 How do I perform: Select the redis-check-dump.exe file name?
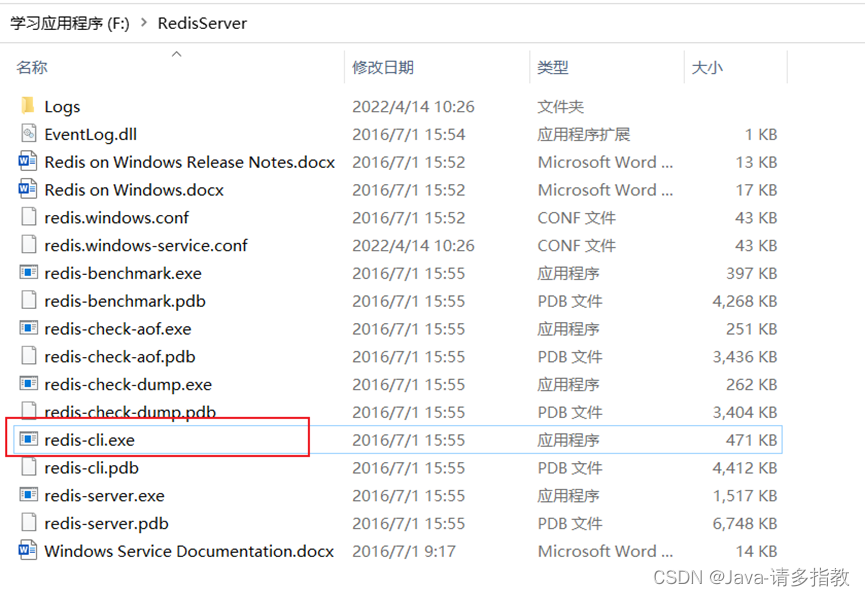[x=128, y=384]
